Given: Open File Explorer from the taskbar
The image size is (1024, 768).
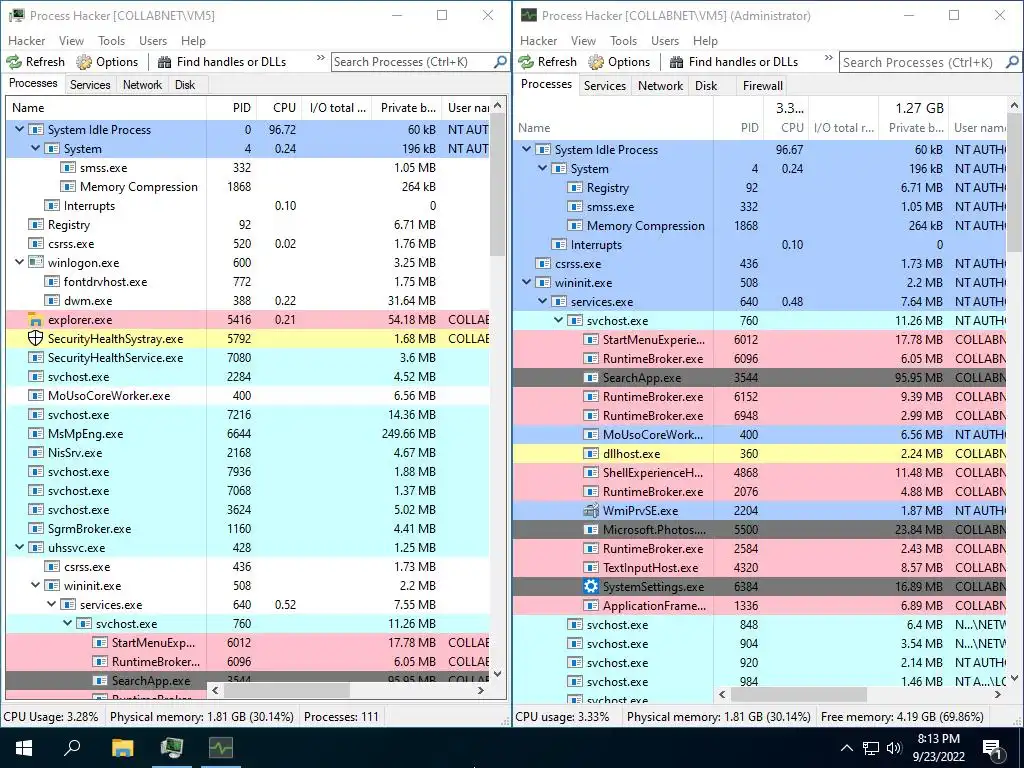Looking at the screenshot, I should pos(122,748).
